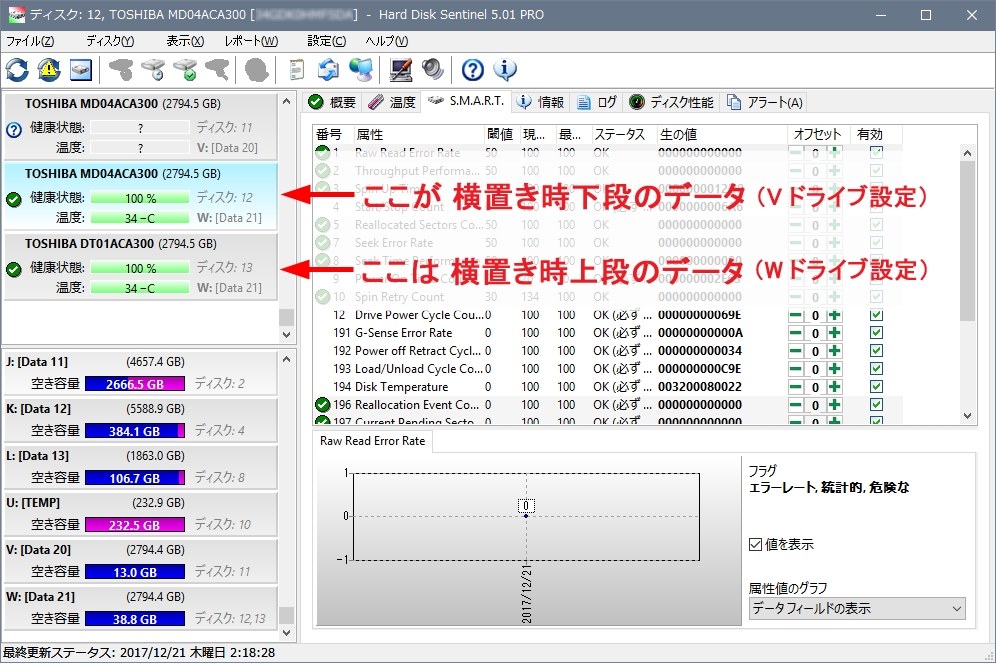
Task: Click the plus offset button for Power off Retract Cycle
Action: coord(835,351)
